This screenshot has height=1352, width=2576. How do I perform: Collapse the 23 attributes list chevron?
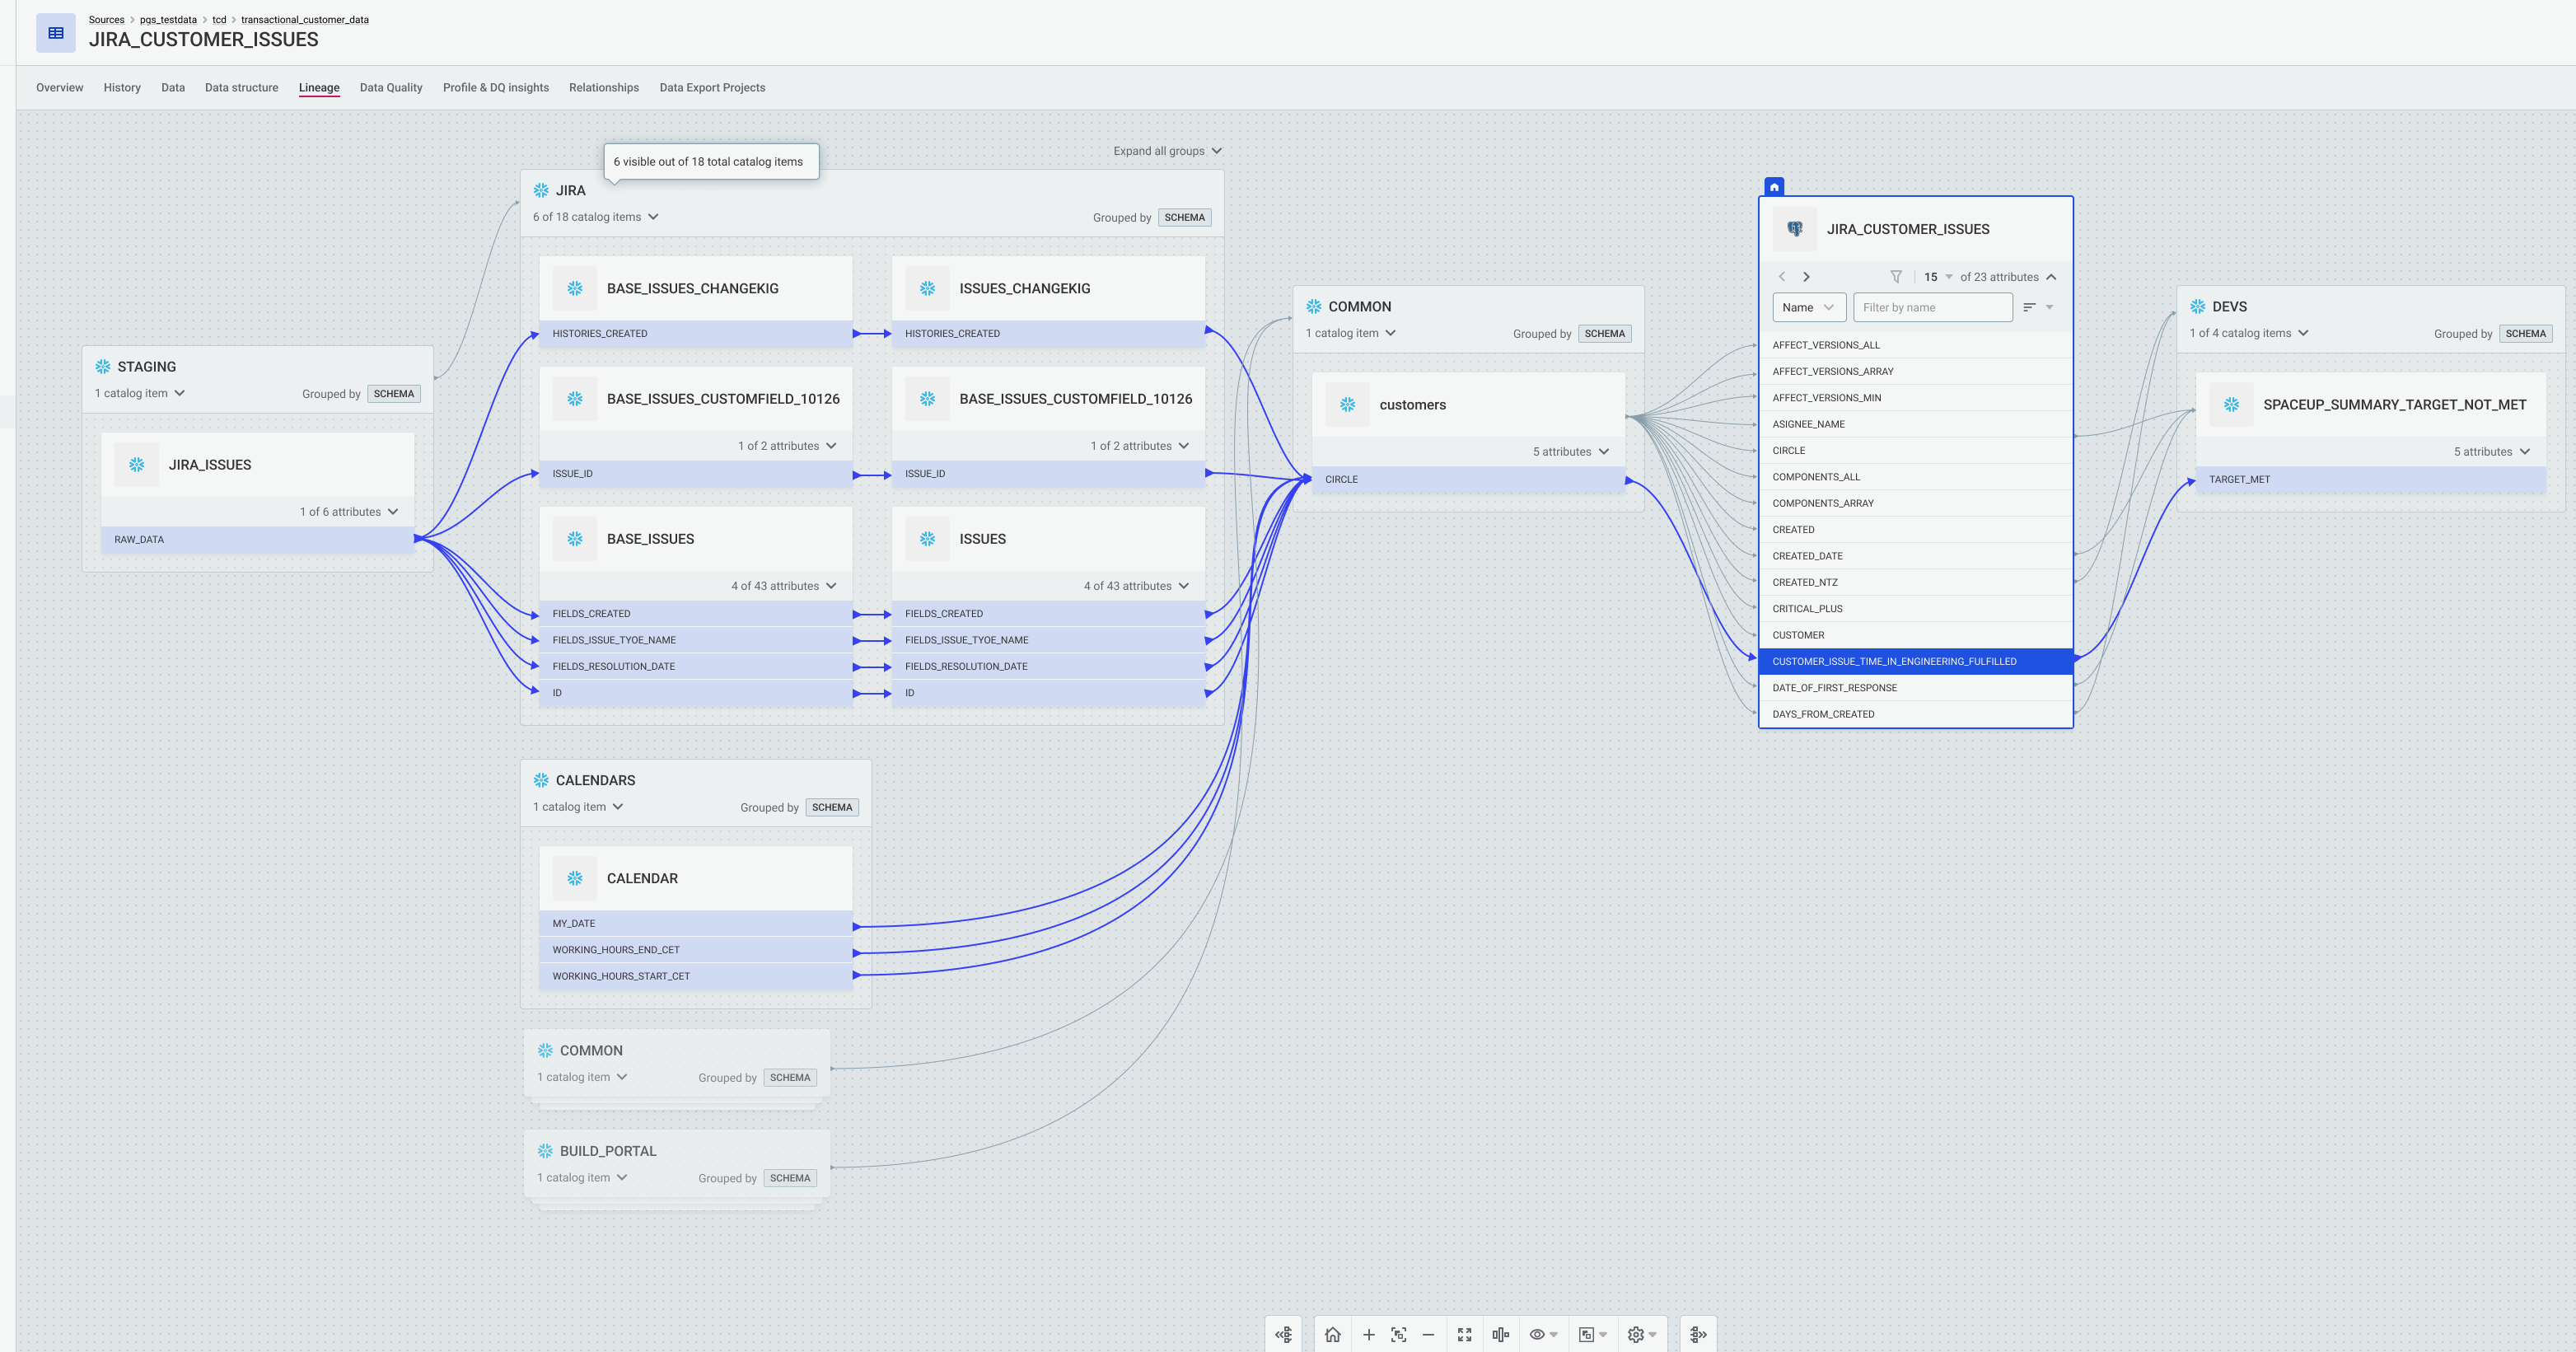click(x=2051, y=277)
